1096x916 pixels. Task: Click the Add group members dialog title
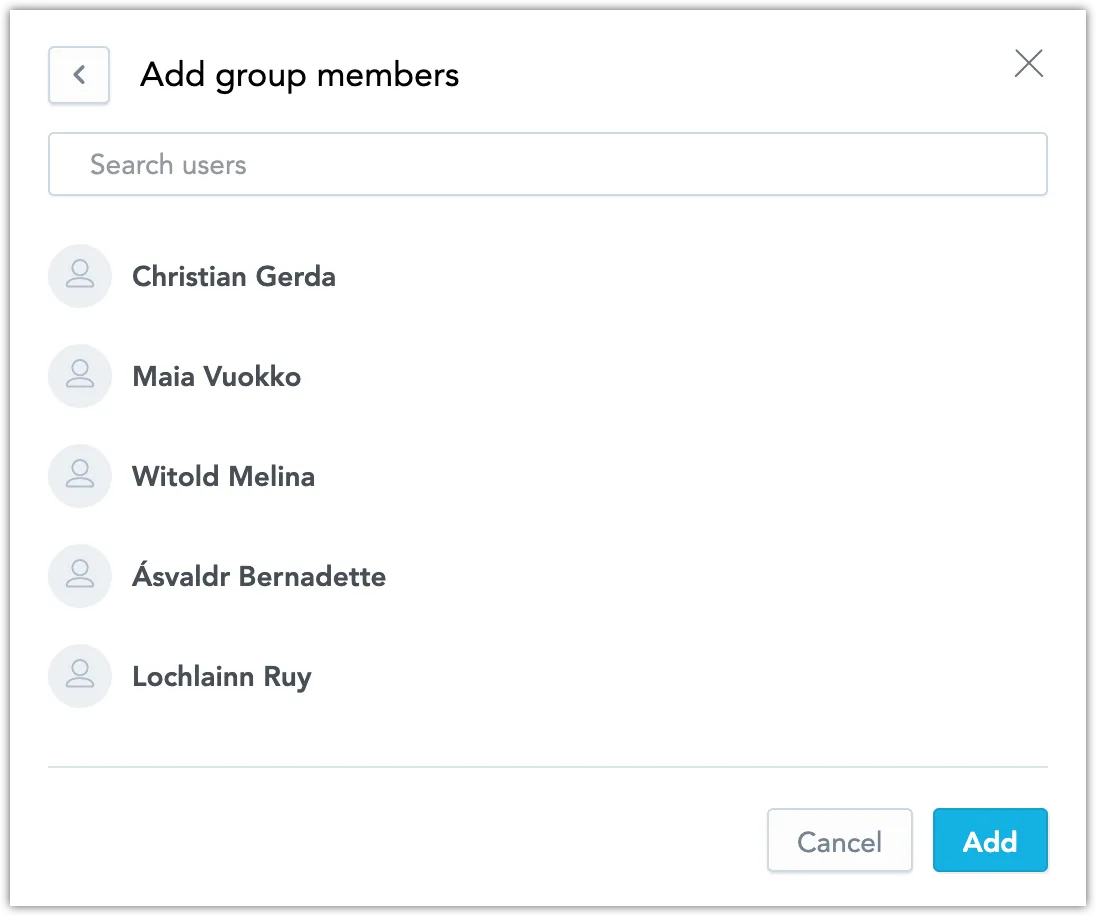[x=298, y=74]
